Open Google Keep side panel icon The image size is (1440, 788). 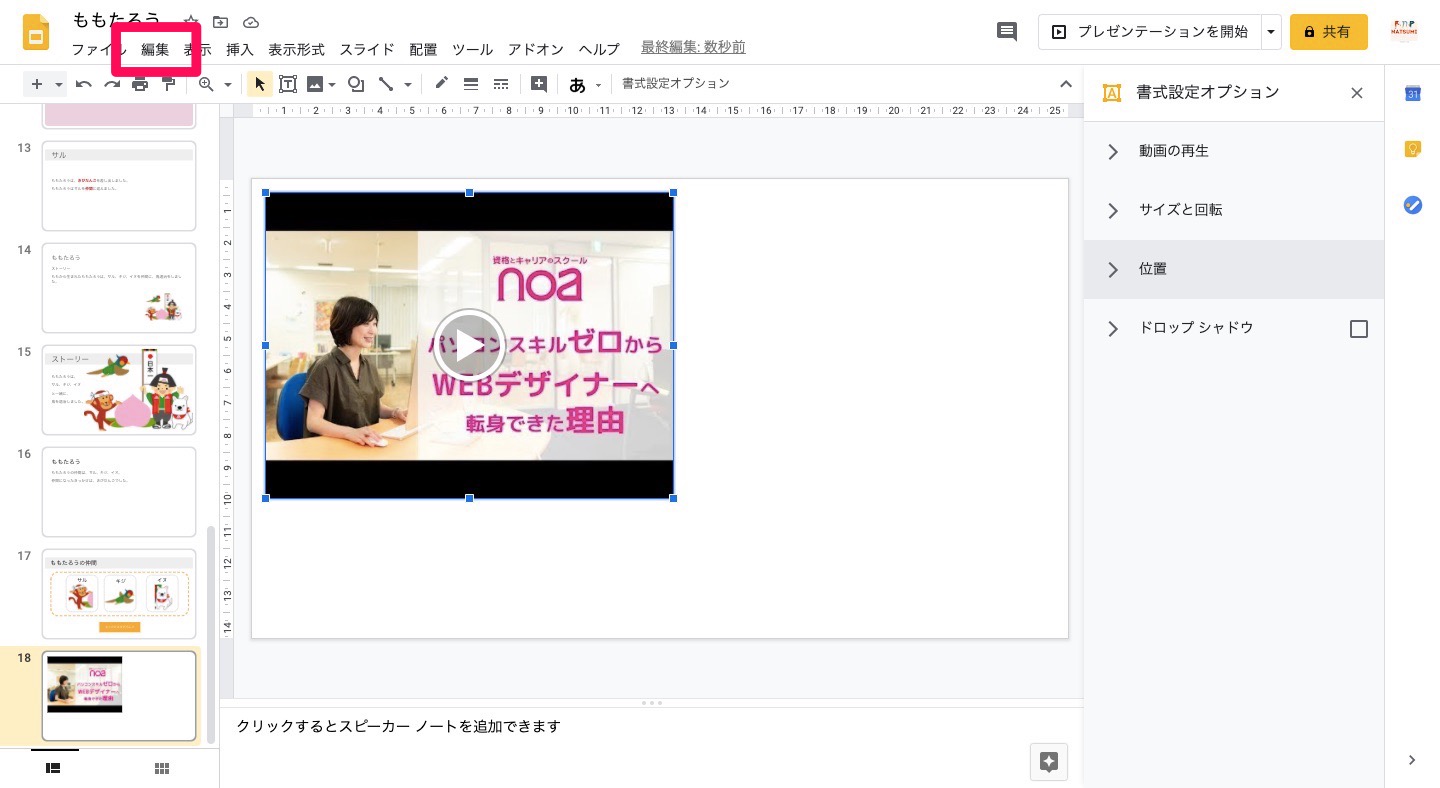tap(1413, 149)
